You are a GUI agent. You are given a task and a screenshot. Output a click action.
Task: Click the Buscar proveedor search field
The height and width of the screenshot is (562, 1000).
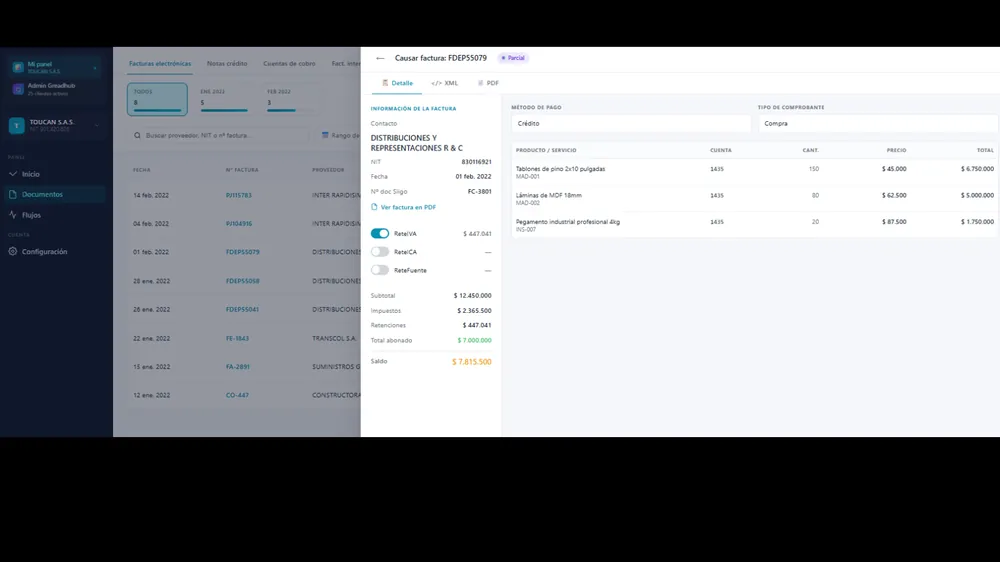click(219, 135)
